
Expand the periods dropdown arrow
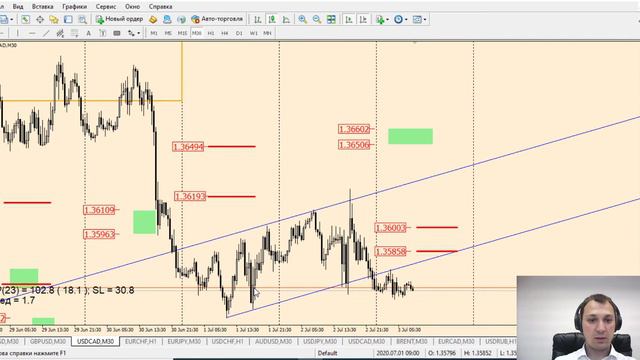(x=406, y=19)
